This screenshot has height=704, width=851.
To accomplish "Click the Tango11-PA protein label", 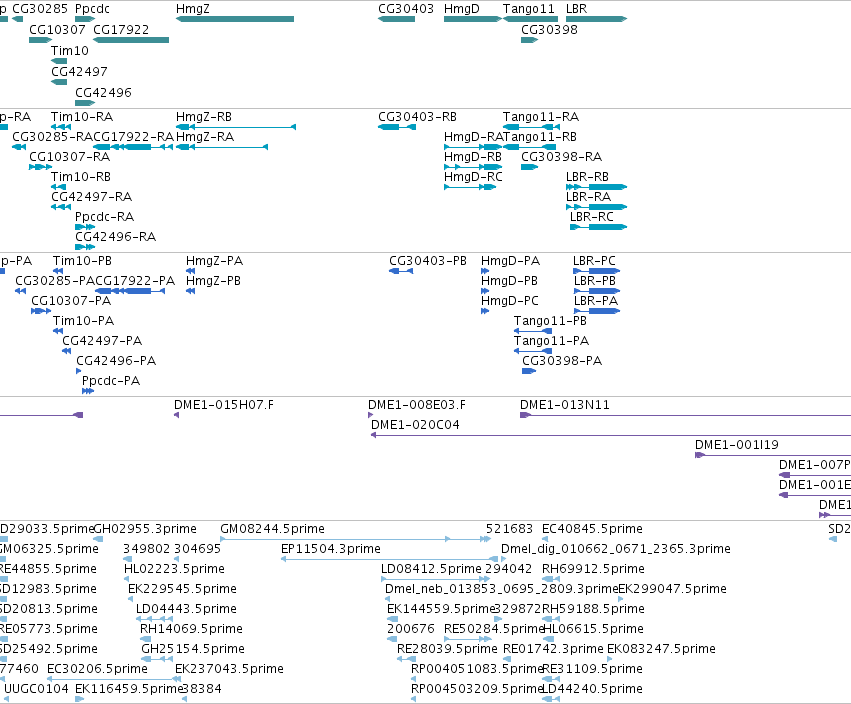I will (551, 341).
